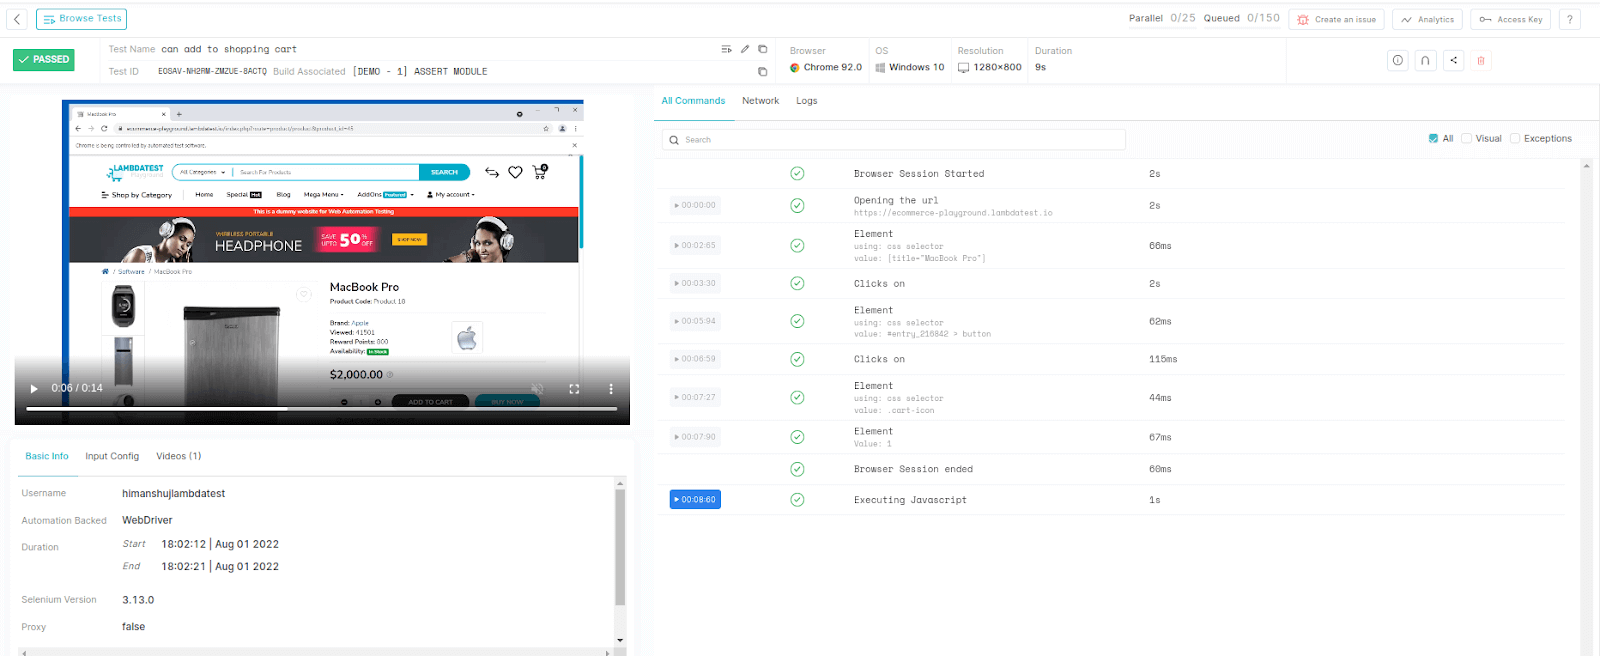
Task: Edit the test name with pencil icon
Action: [x=745, y=49]
